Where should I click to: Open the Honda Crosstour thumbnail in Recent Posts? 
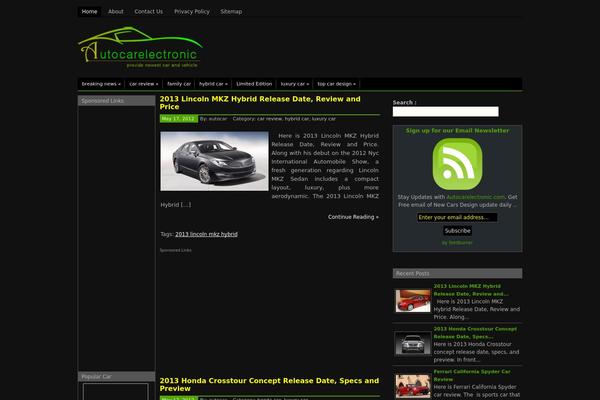click(x=412, y=342)
